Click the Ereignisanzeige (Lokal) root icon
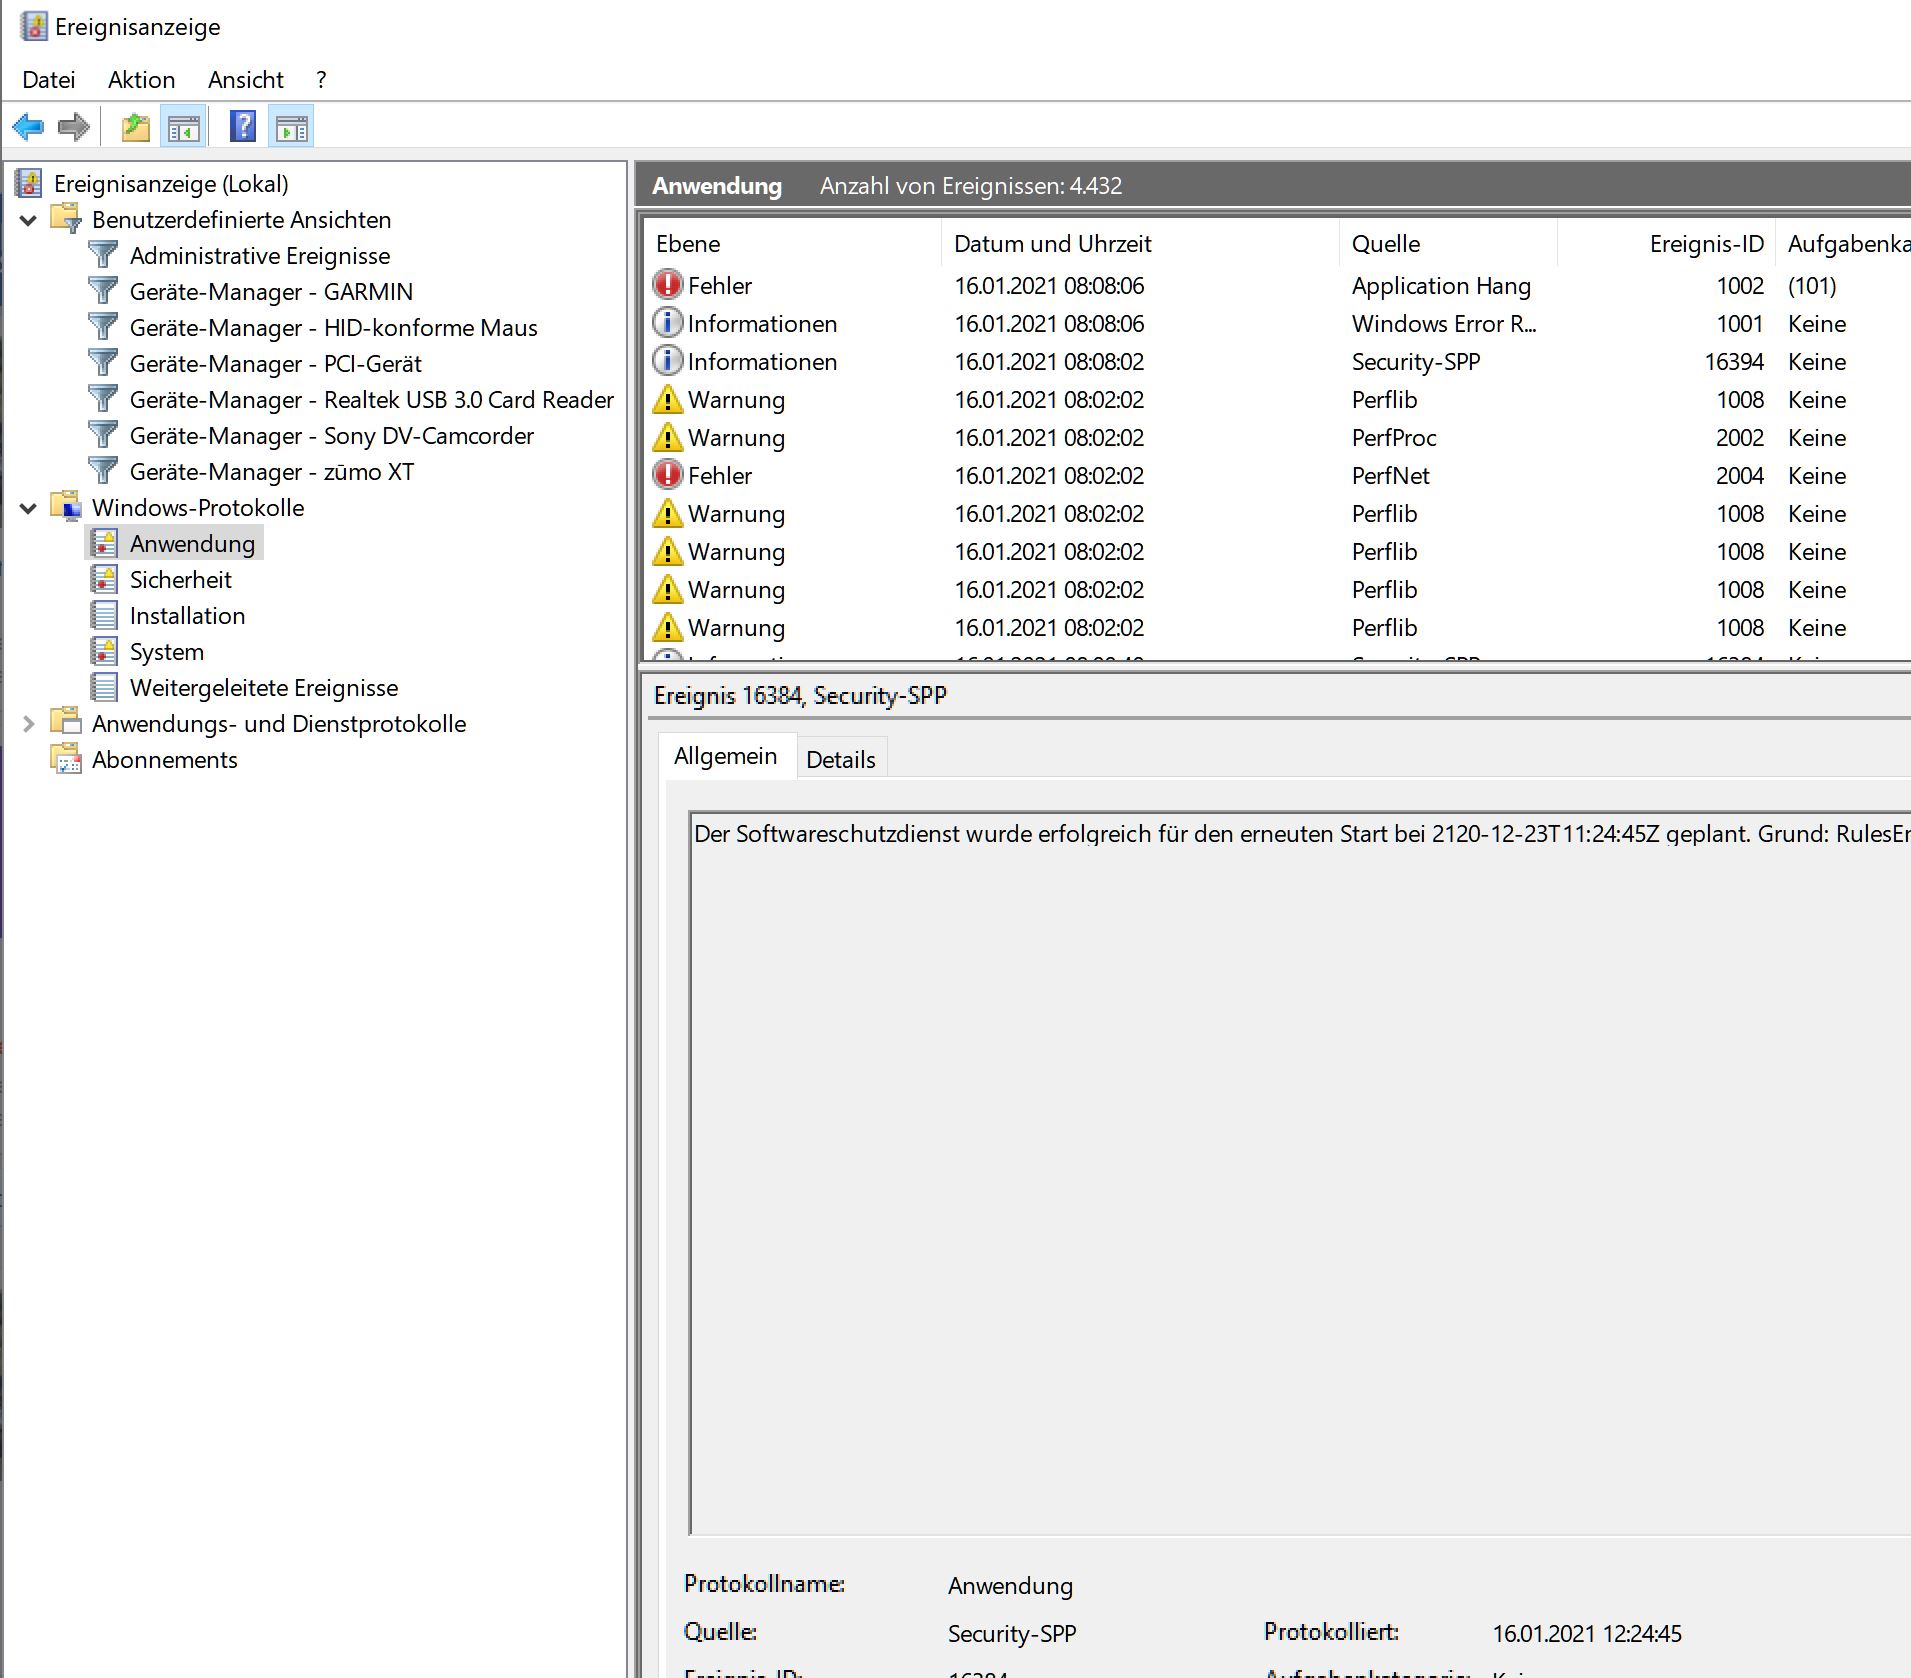1911x1678 pixels. click(30, 183)
